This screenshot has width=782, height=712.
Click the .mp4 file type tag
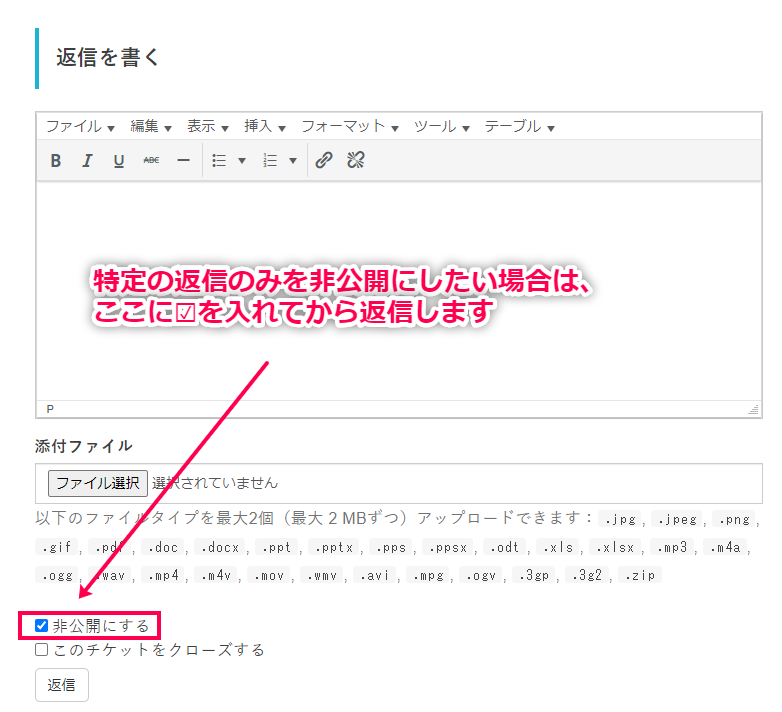point(164,575)
